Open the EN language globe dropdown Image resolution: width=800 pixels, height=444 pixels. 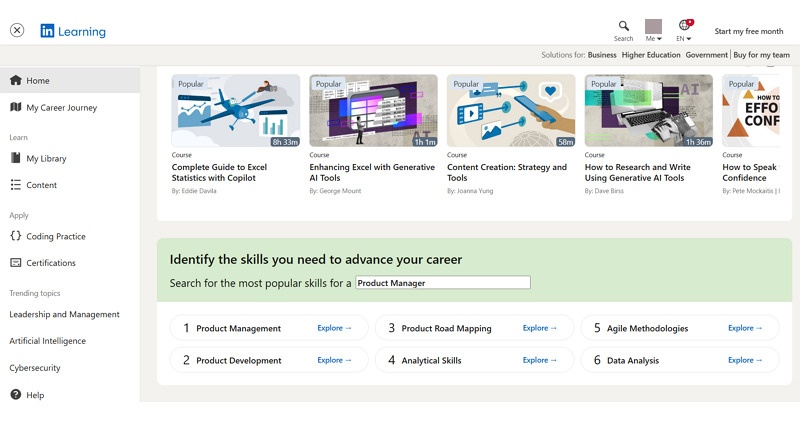[x=684, y=31]
